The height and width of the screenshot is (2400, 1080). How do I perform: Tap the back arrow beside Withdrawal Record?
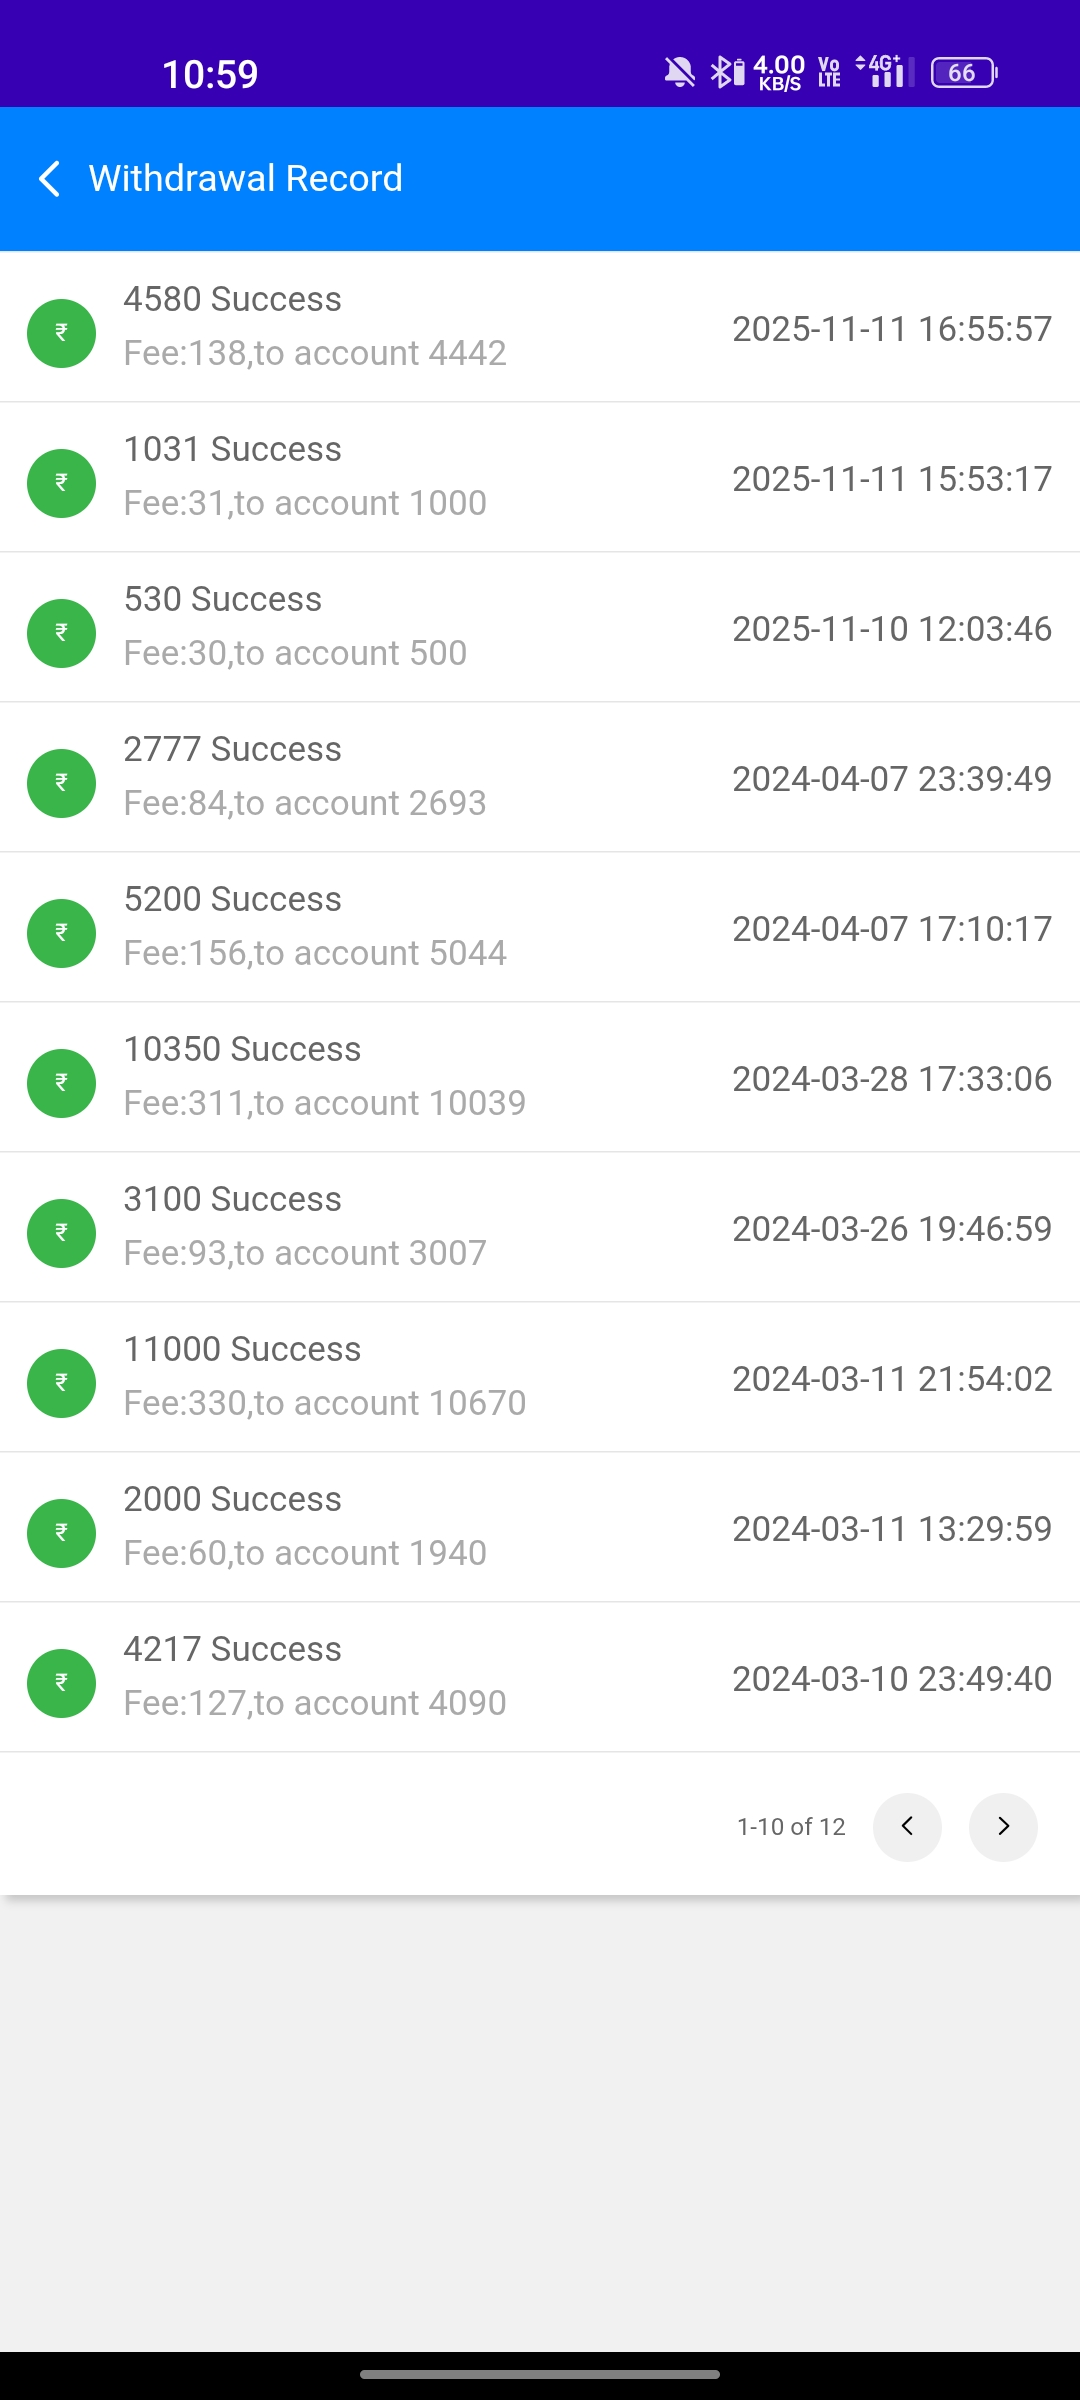50,179
